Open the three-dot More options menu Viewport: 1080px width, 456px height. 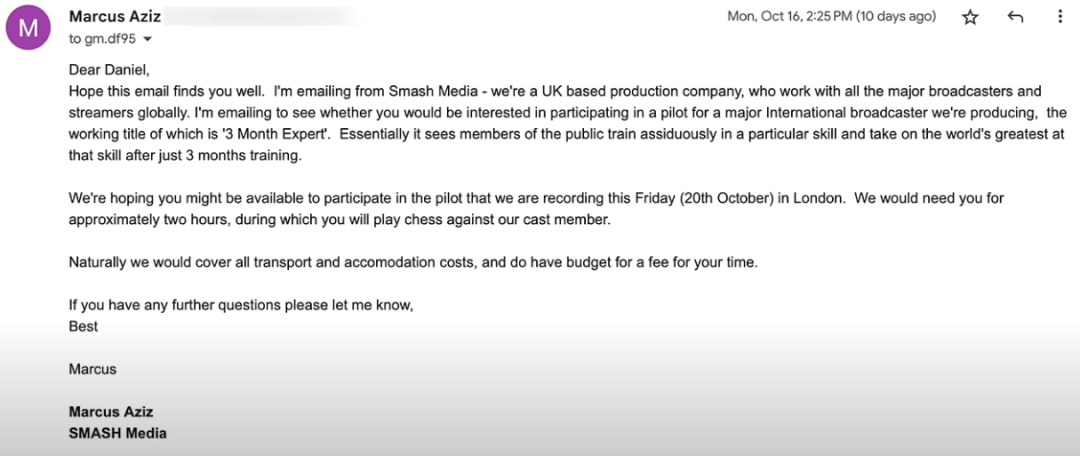(1060, 17)
